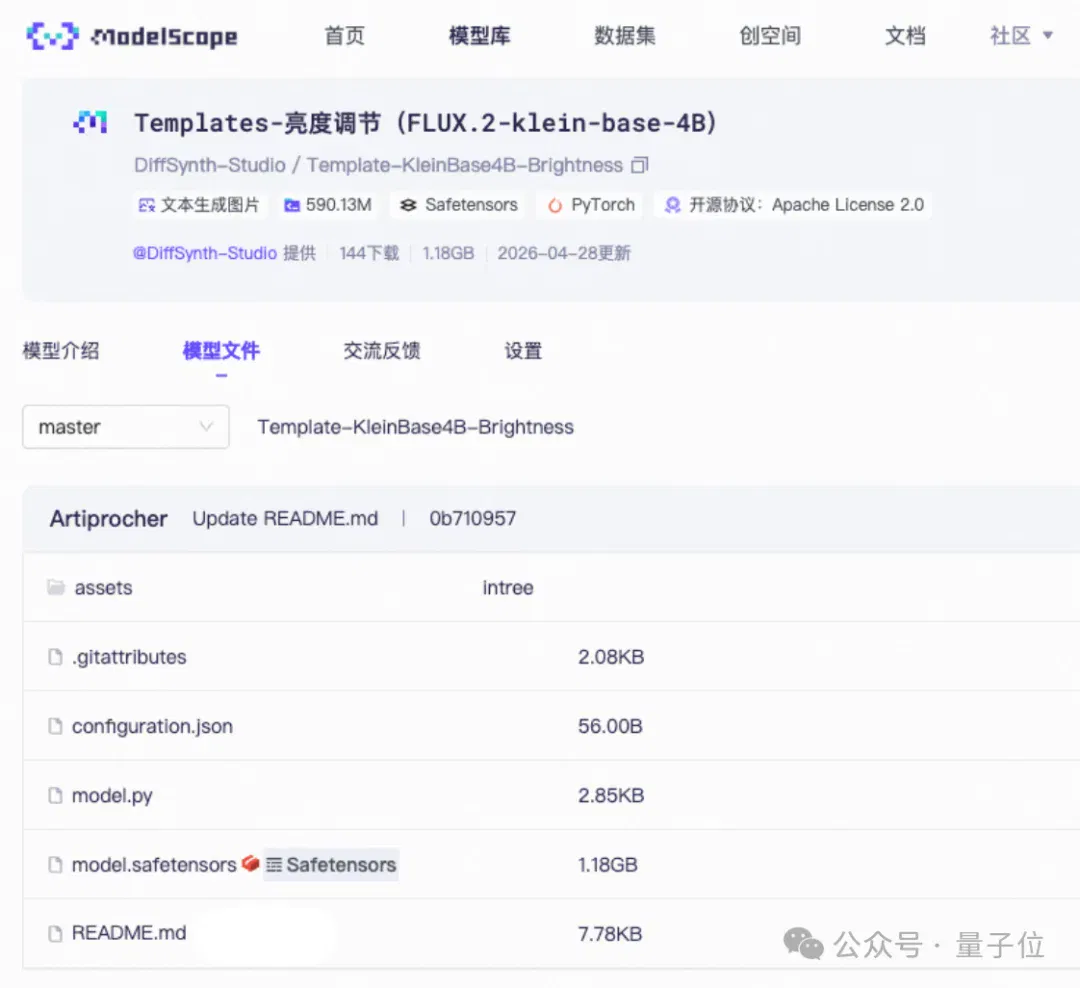Click the README.md file icon
1080x988 pixels.
pyautogui.click(x=55, y=934)
